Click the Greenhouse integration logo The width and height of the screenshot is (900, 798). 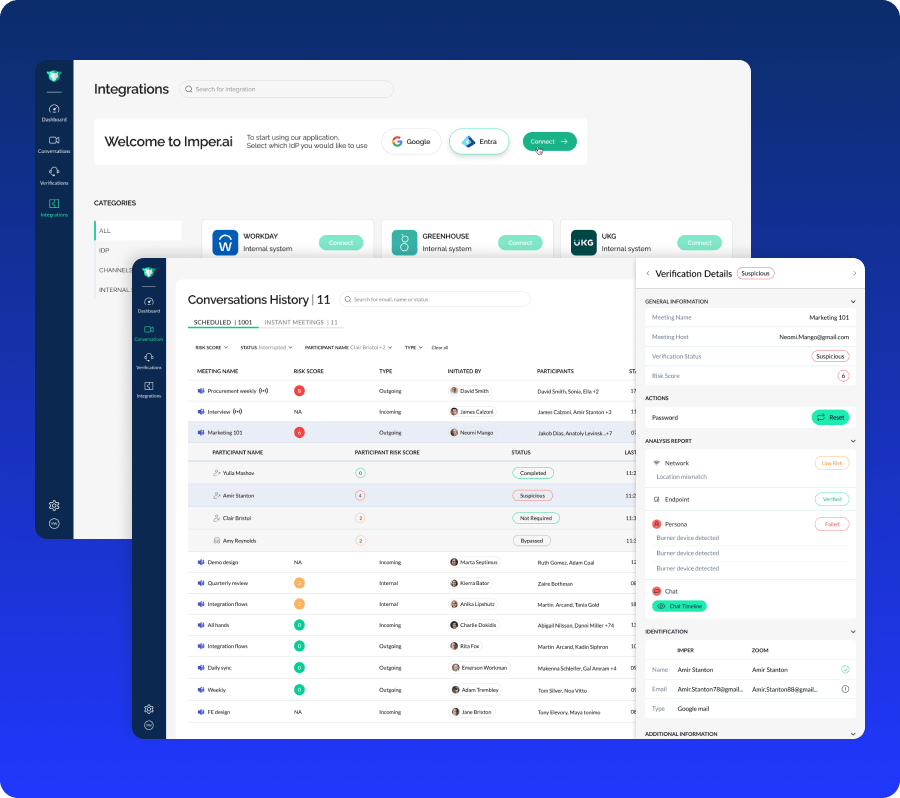coord(403,242)
